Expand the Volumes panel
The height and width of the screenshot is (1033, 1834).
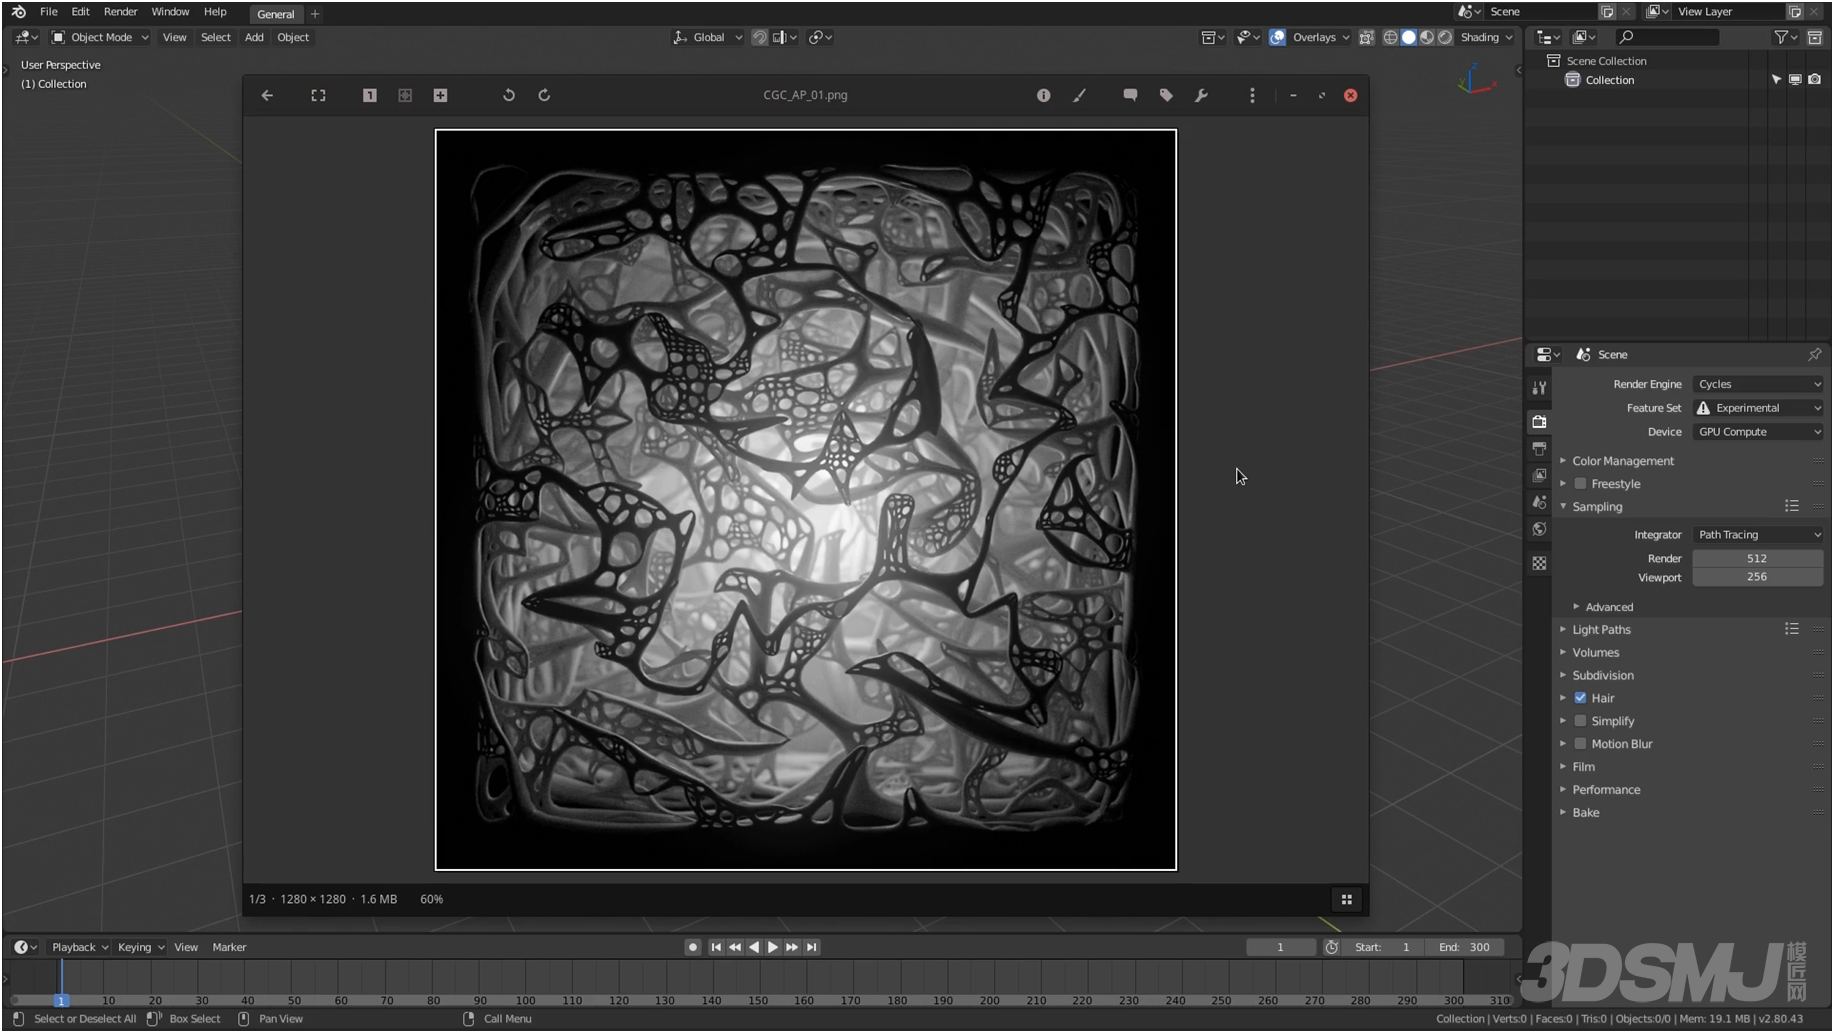coord(1595,653)
